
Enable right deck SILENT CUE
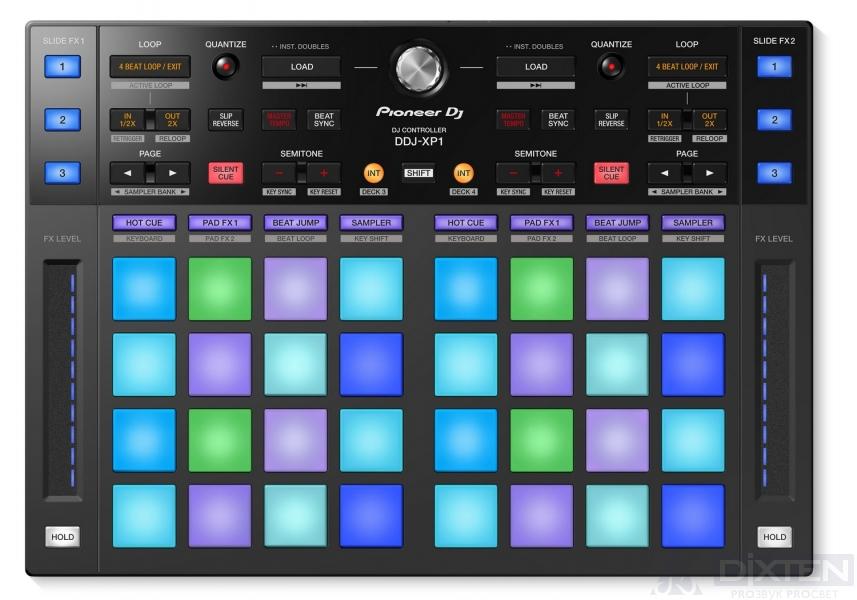click(611, 173)
